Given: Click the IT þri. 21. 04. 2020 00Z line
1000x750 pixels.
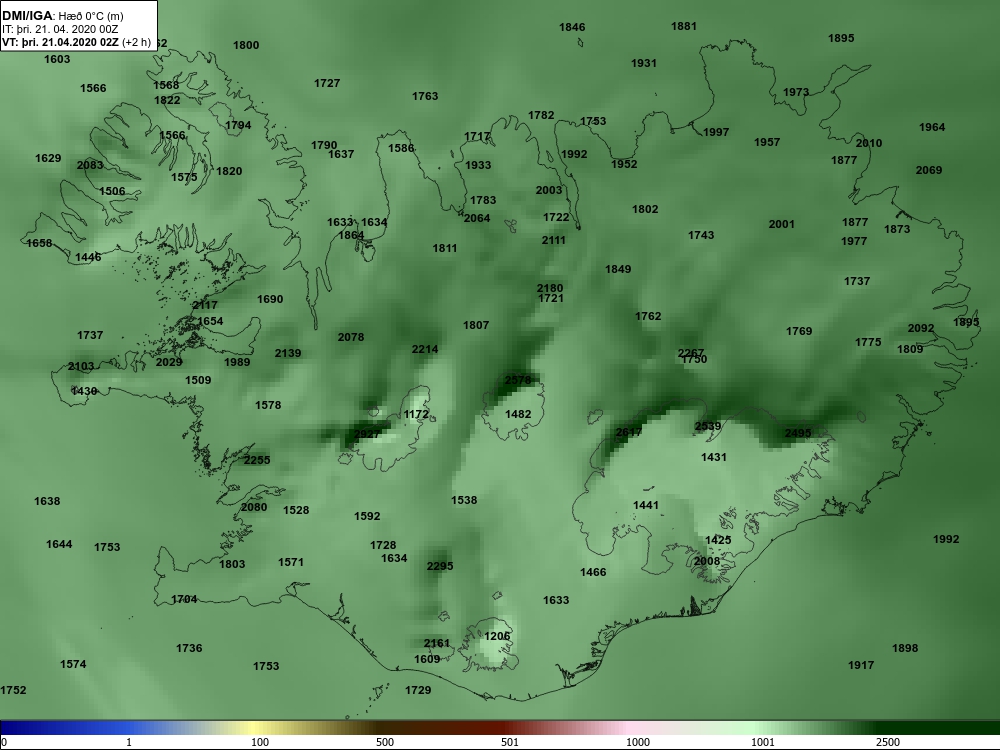Looking at the screenshot, I should (x=61, y=29).
